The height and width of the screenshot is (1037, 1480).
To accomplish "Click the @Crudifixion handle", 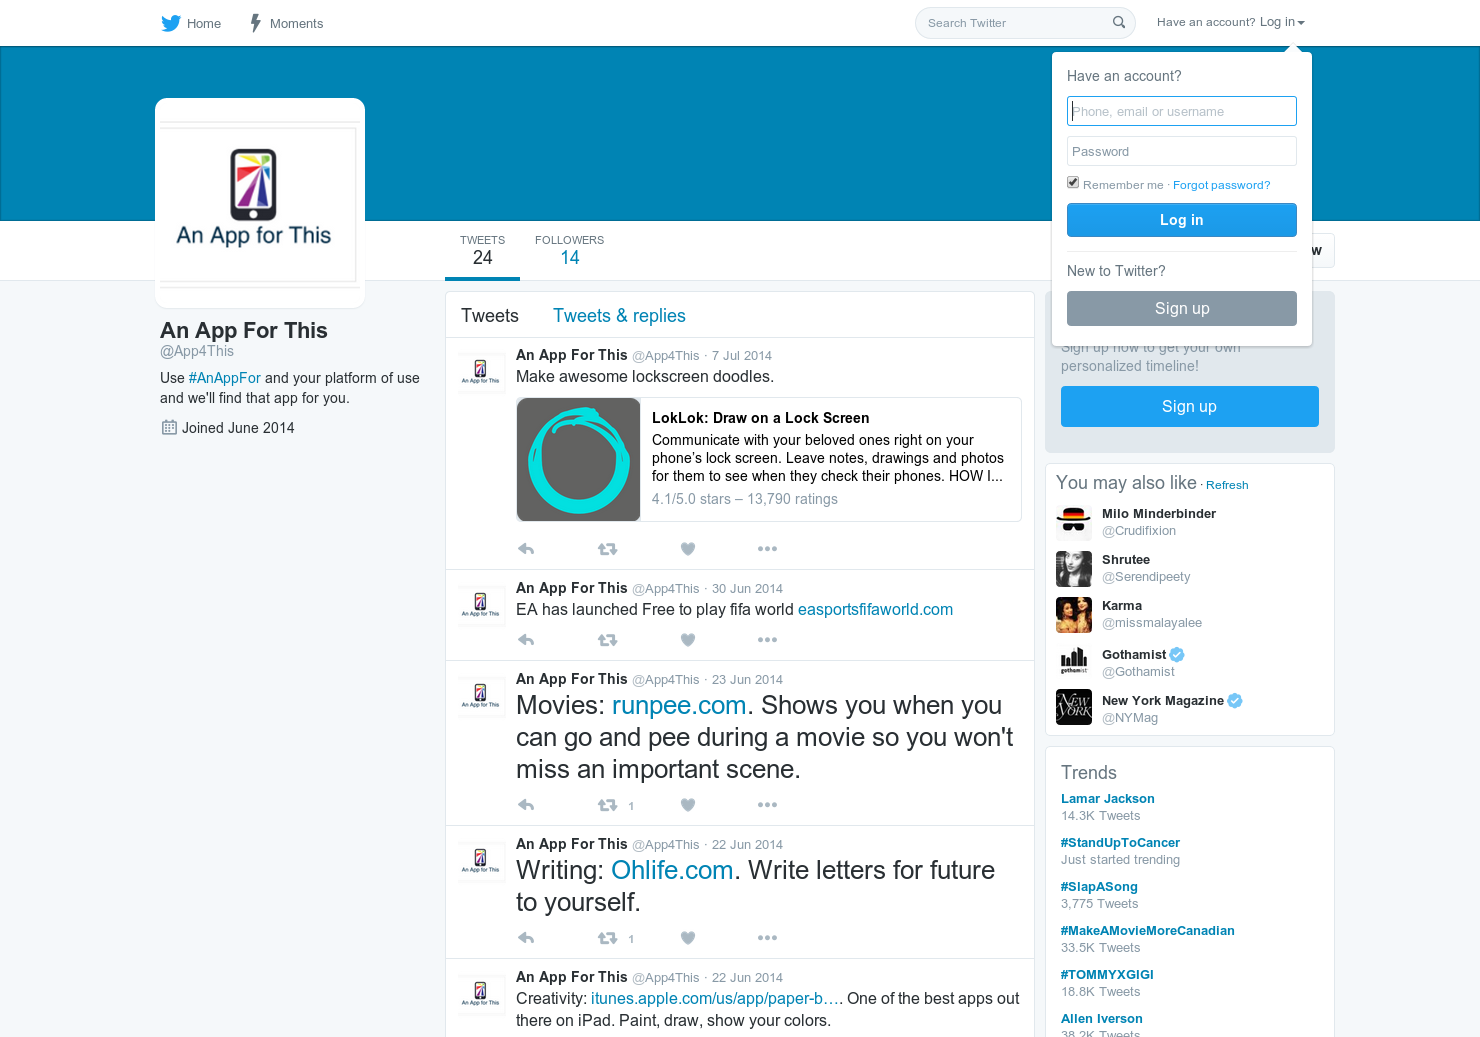I will [1139, 531].
